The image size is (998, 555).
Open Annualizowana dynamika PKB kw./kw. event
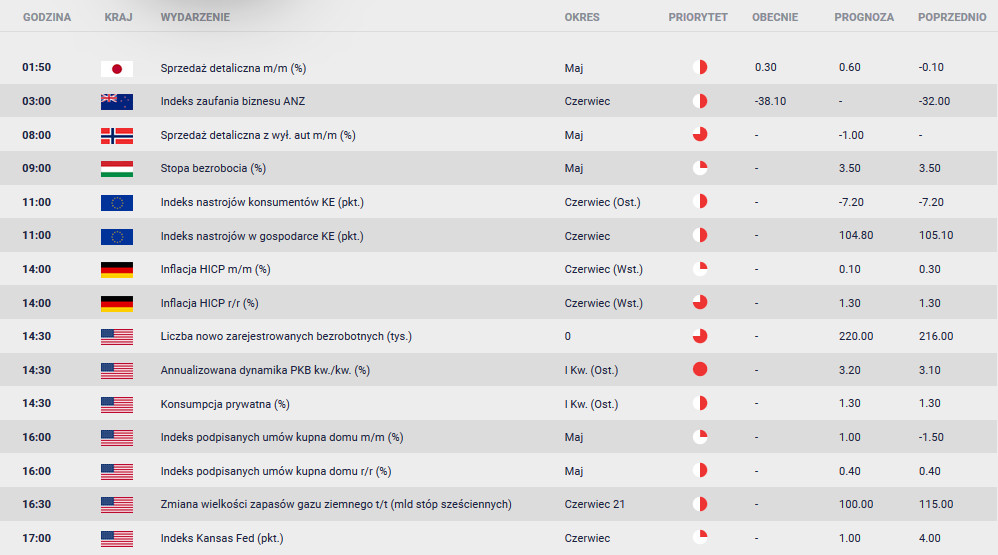[x=265, y=370]
